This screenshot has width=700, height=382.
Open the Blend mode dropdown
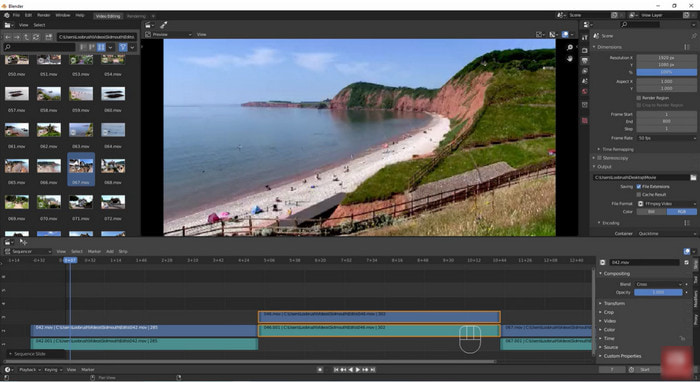click(658, 284)
